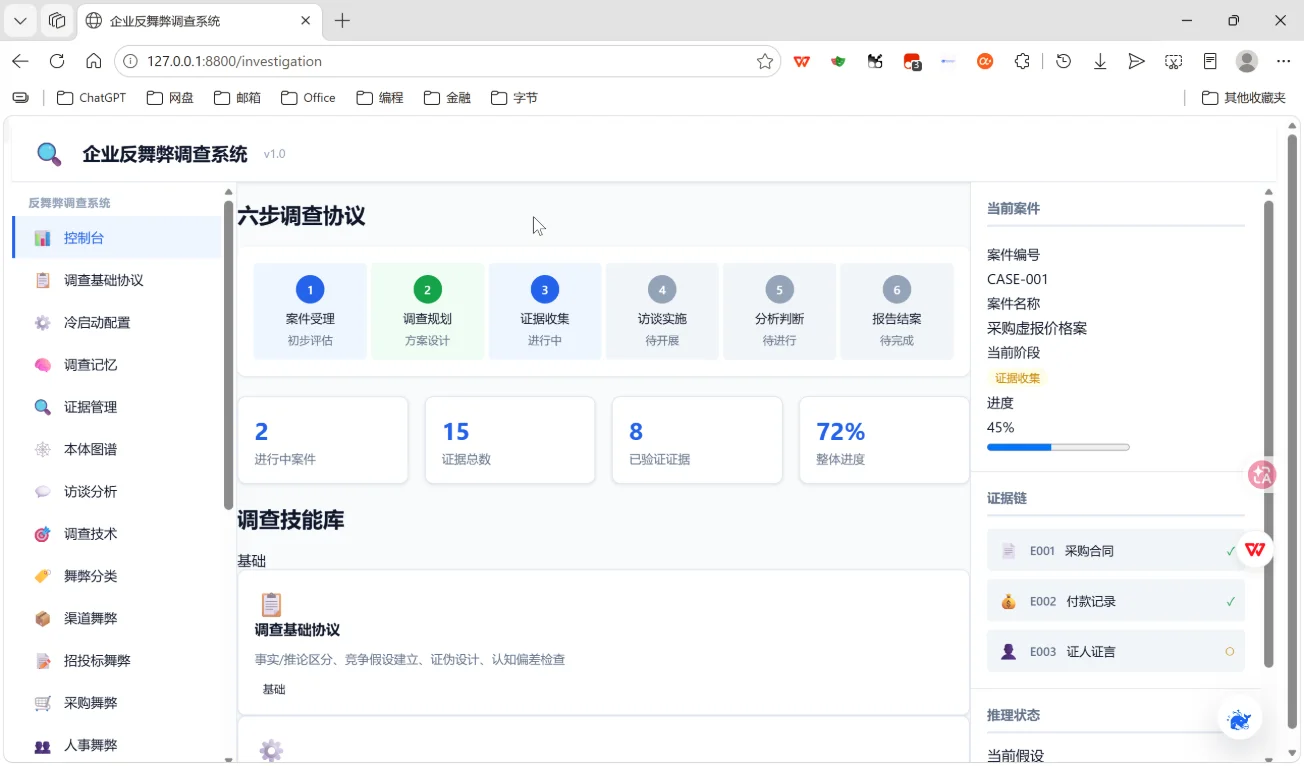This screenshot has width=1304, height=766.
Task: Open the 调查基础协议 skill card
Action: click(603, 643)
